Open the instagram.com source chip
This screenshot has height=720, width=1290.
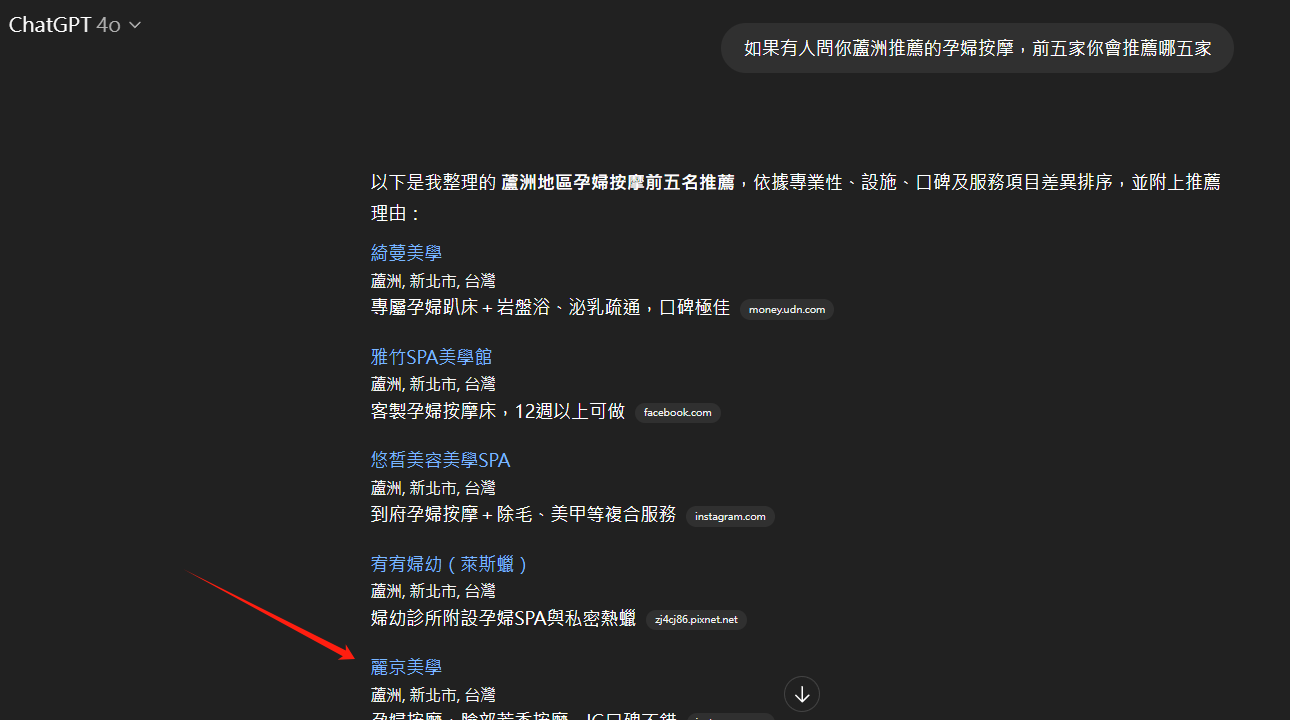click(x=730, y=517)
